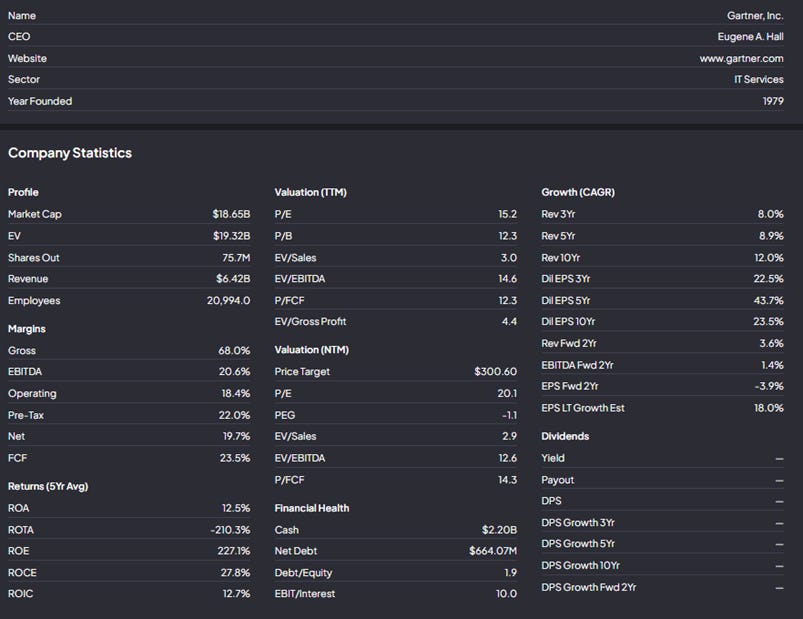The image size is (803, 619).
Task: Click the company name Gartner, Inc.
Action: click(755, 16)
